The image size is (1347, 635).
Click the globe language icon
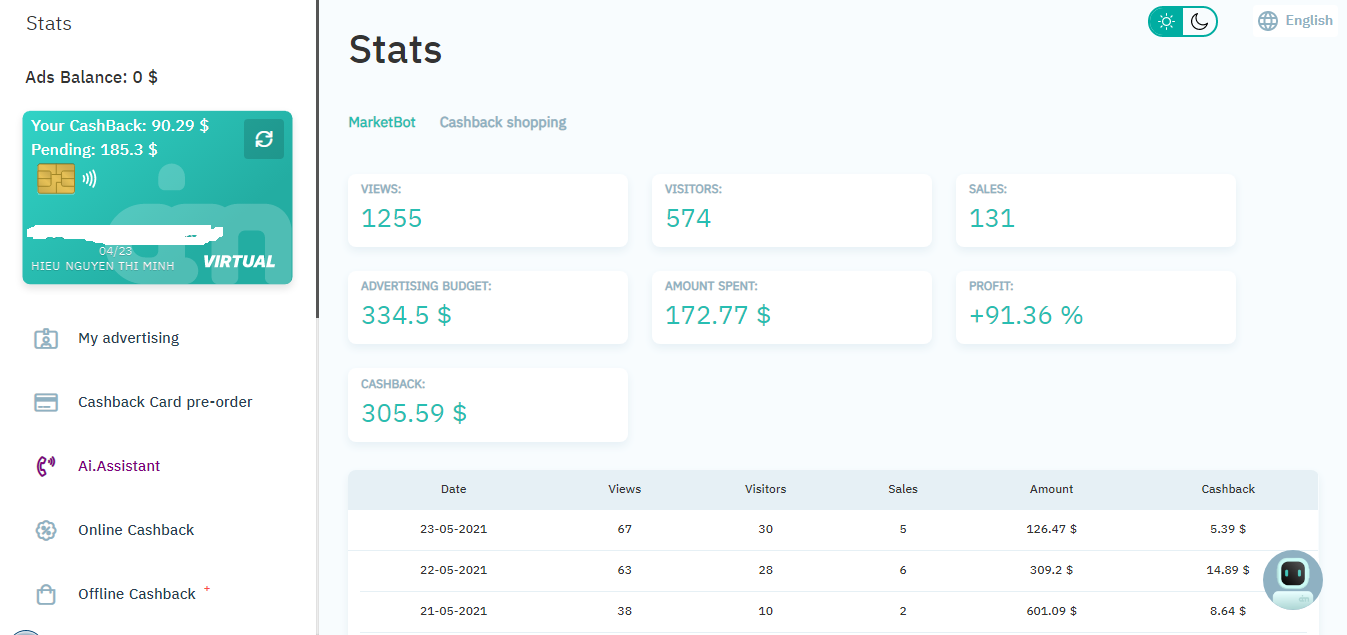pyautogui.click(x=1268, y=21)
